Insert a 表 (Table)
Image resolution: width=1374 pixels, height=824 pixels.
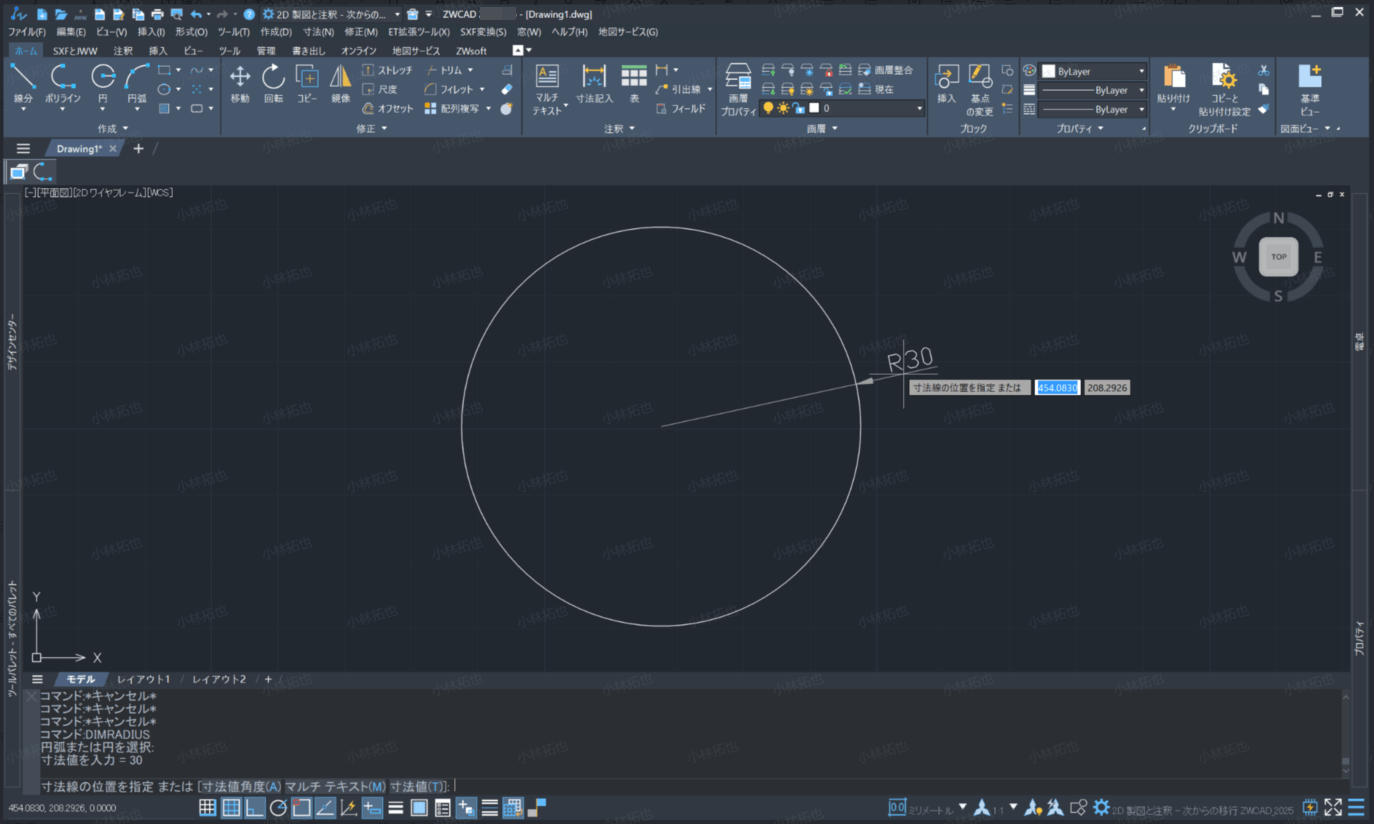click(x=634, y=84)
